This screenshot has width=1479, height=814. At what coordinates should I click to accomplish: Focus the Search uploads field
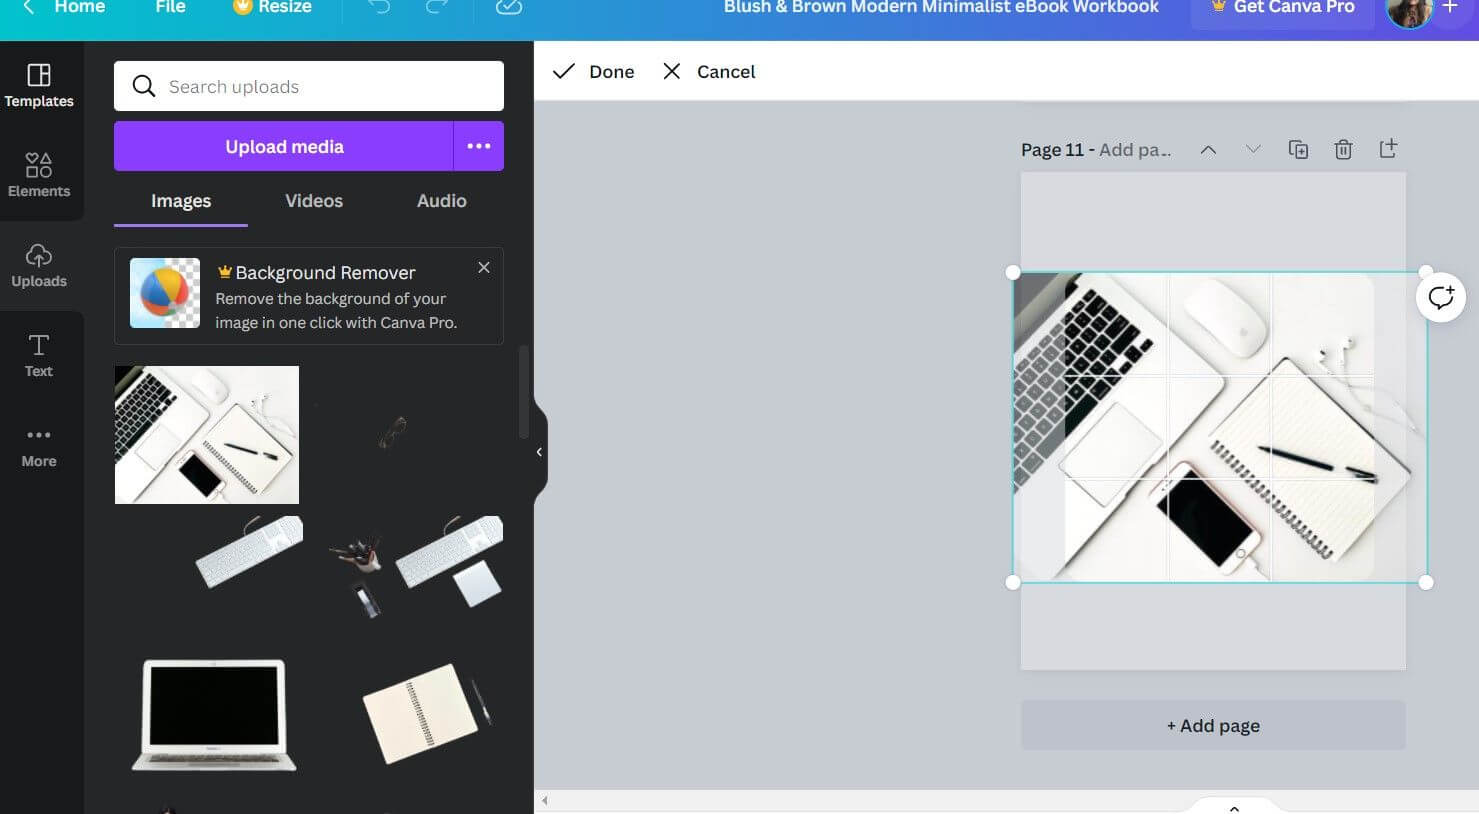pos(309,86)
